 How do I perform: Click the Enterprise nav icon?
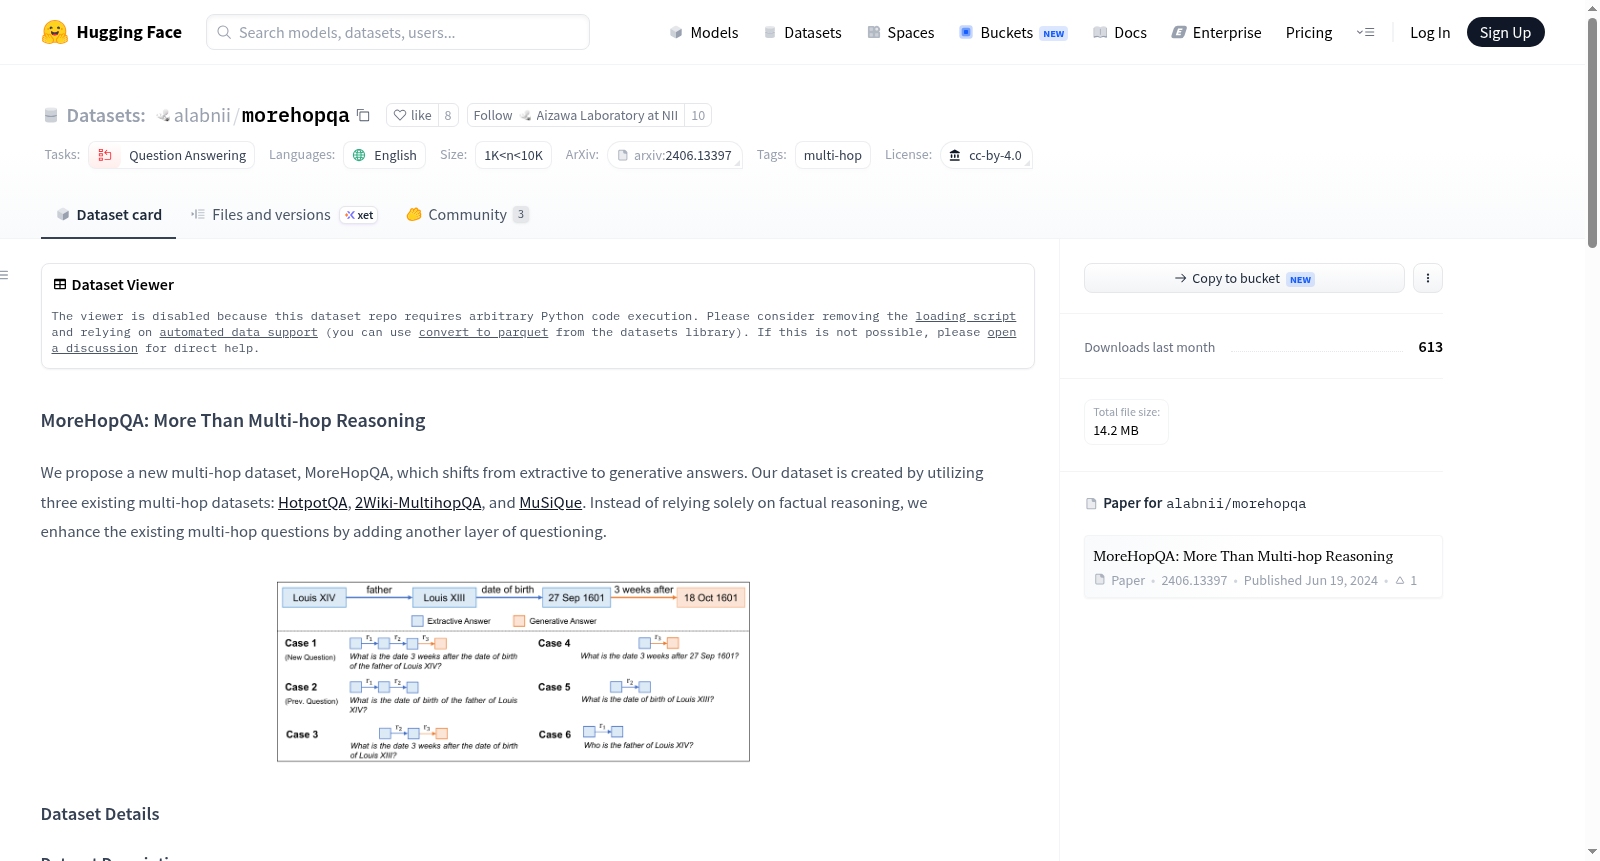click(1179, 32)
